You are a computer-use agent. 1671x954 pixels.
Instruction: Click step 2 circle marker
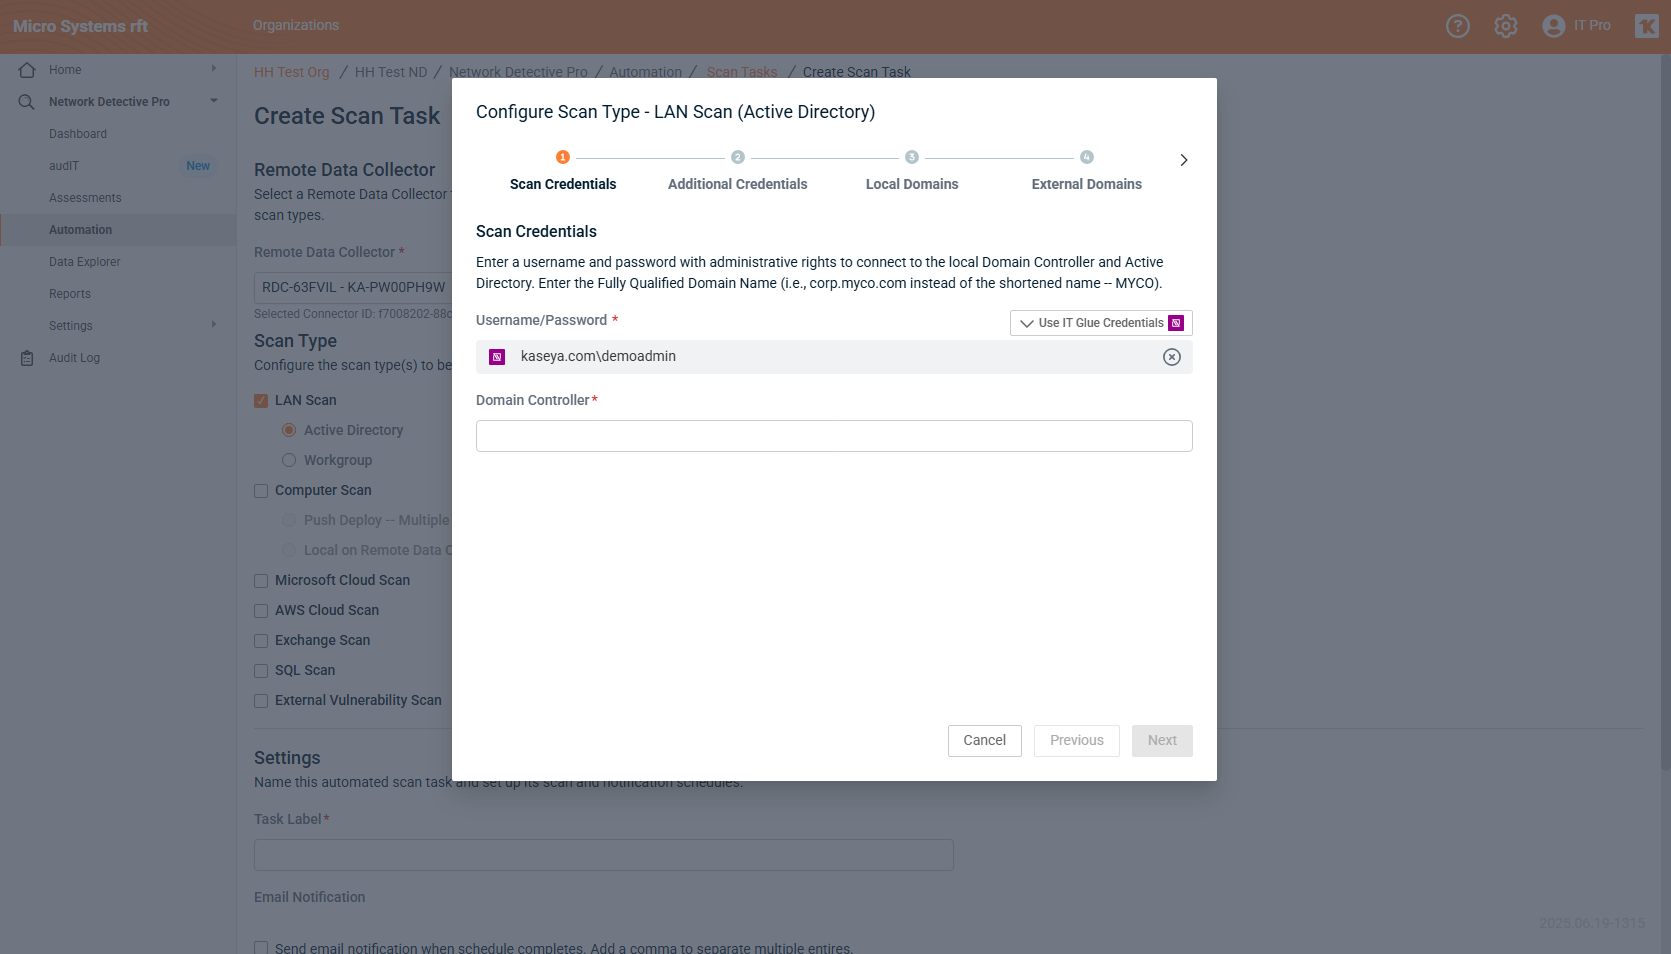[x=738, y=157]
